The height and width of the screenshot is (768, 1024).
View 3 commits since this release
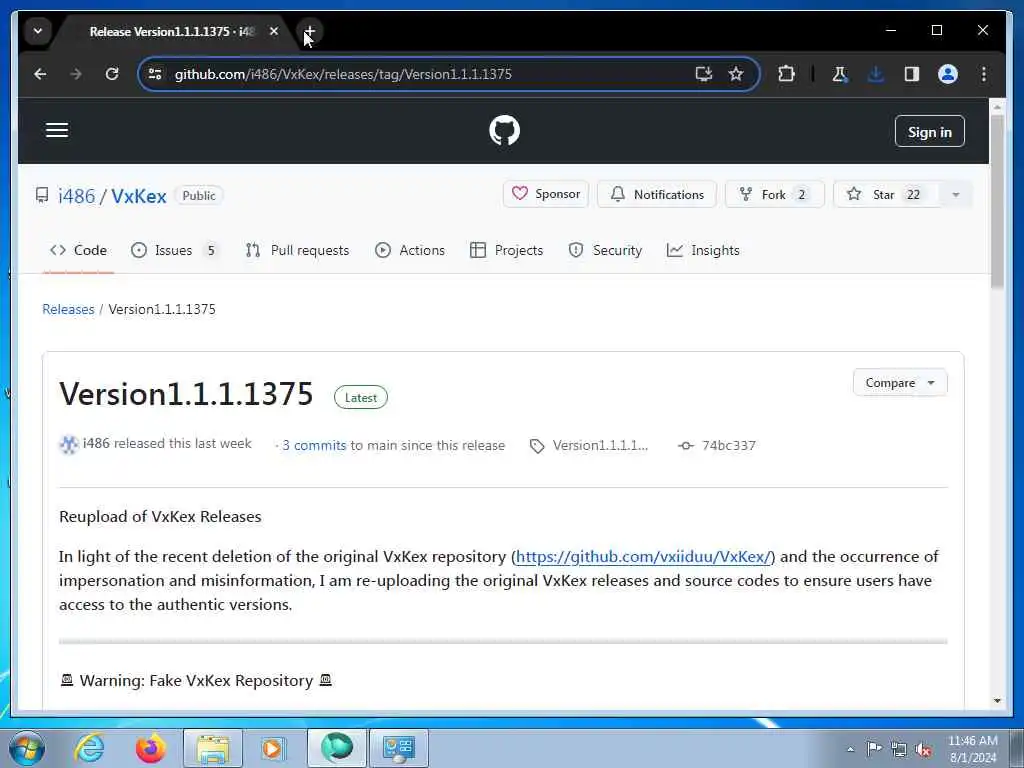314,445
